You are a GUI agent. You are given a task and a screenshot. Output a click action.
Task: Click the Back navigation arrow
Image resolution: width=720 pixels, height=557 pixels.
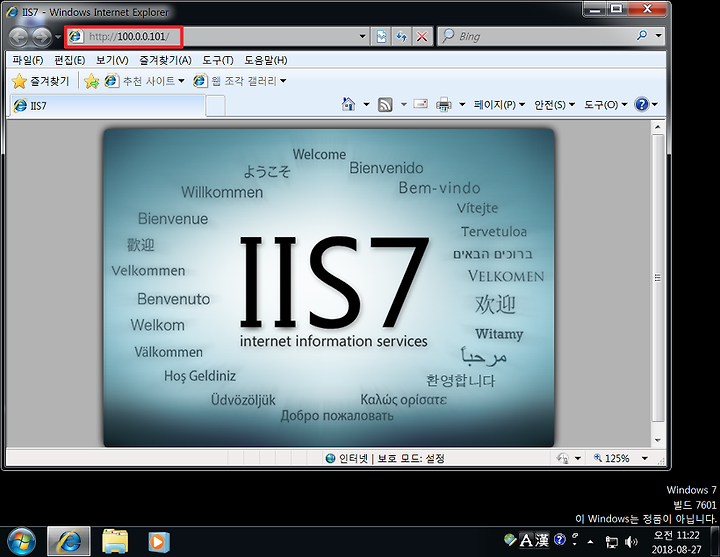point(19,37)
